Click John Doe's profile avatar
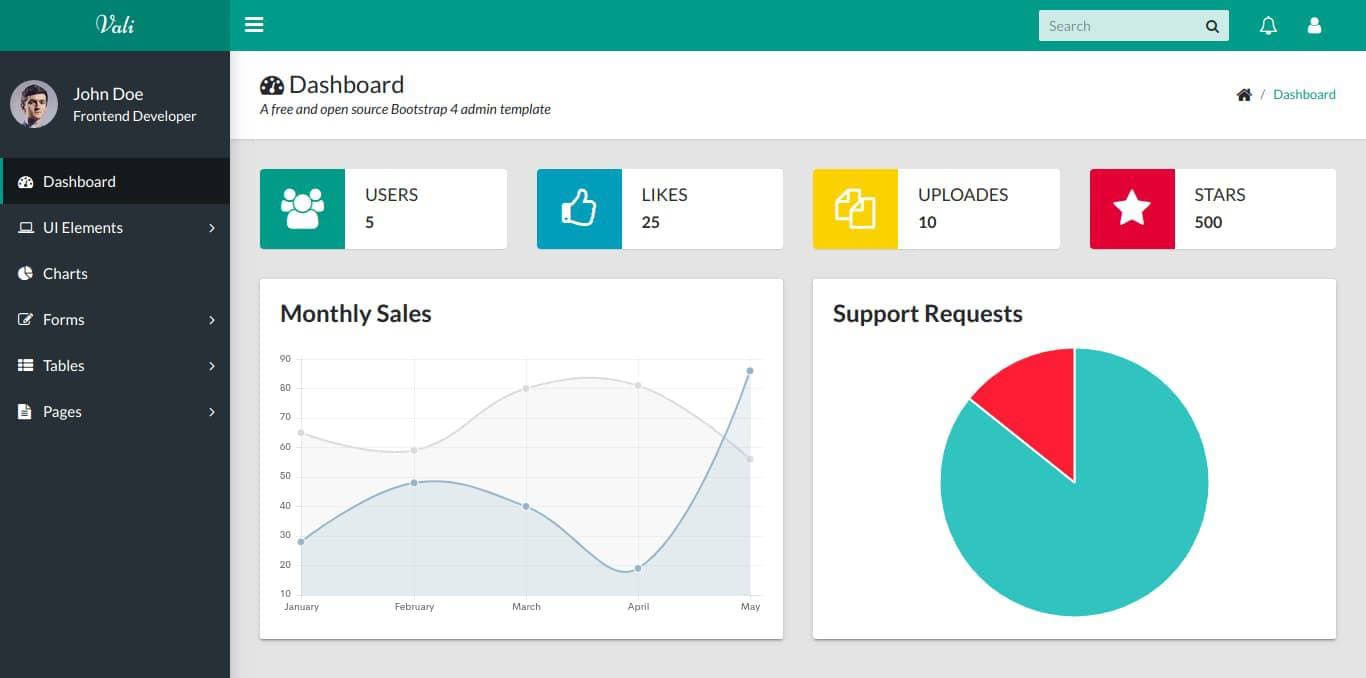Viewport: 1366px width, 678px height. [x=34, y=104]
